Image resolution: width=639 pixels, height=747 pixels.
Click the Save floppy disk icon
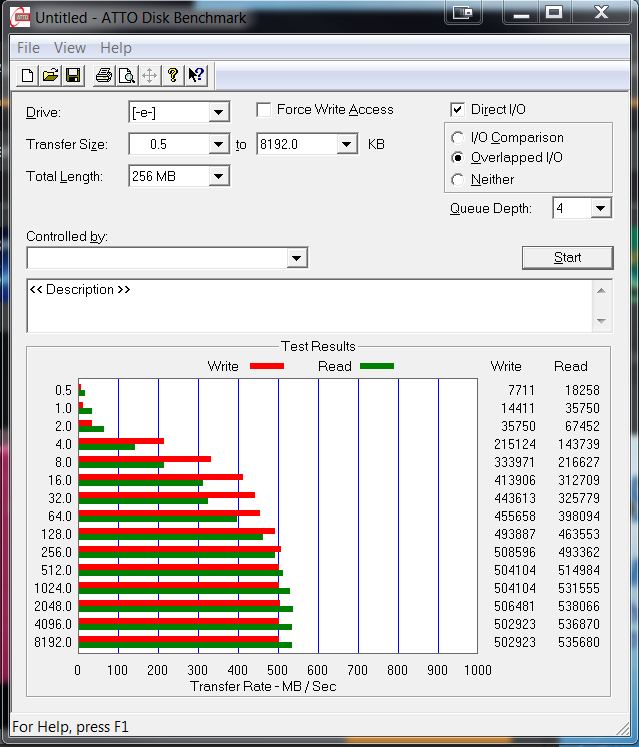coord(73,76)
